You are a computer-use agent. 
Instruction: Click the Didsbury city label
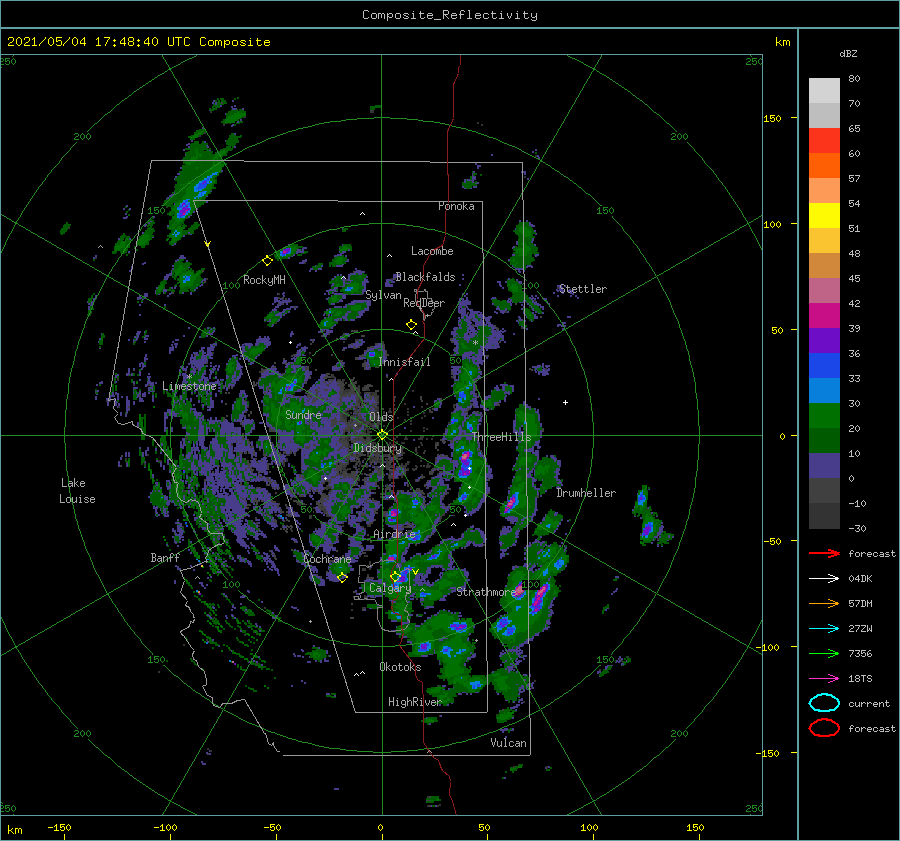[x=377, y=448]
